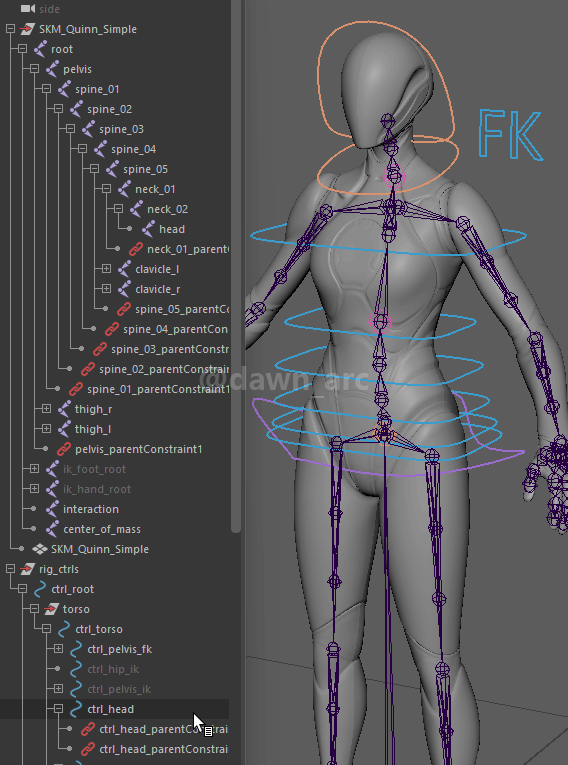Image resolution: width=568 pixels, height=765 pixels.
Task: Click the ctrl_torso curve icon
Action: [x=64, y=629]
